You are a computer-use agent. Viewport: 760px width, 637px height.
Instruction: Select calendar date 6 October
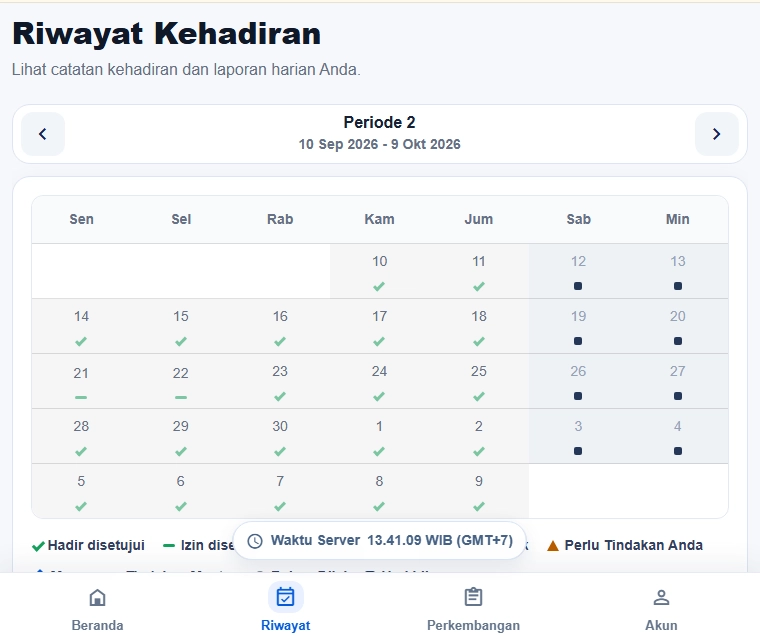181,491
